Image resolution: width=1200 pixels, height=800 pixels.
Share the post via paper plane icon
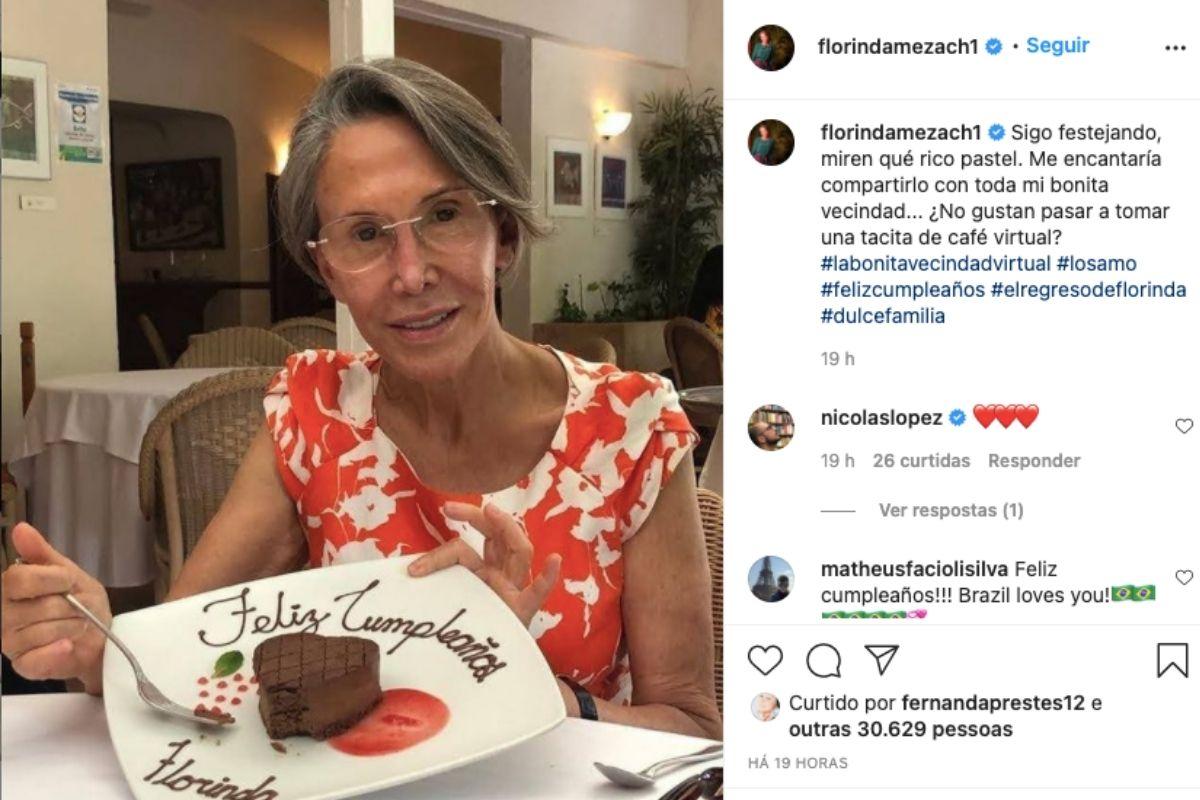coord(881,660)
